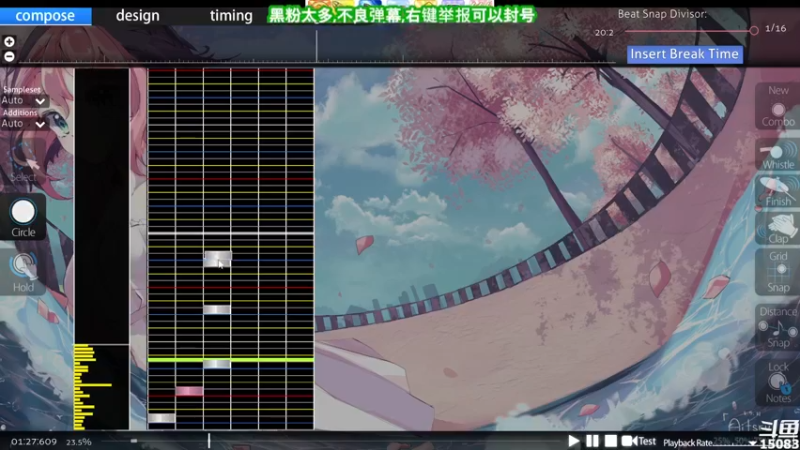The image size is (800, 450).
Task: Click the top timeline at center marker
Action: tap(316, 46)
